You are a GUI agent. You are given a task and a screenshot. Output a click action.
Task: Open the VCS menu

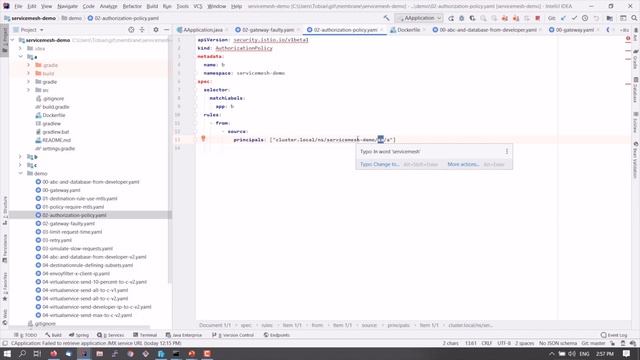[198, 6]
